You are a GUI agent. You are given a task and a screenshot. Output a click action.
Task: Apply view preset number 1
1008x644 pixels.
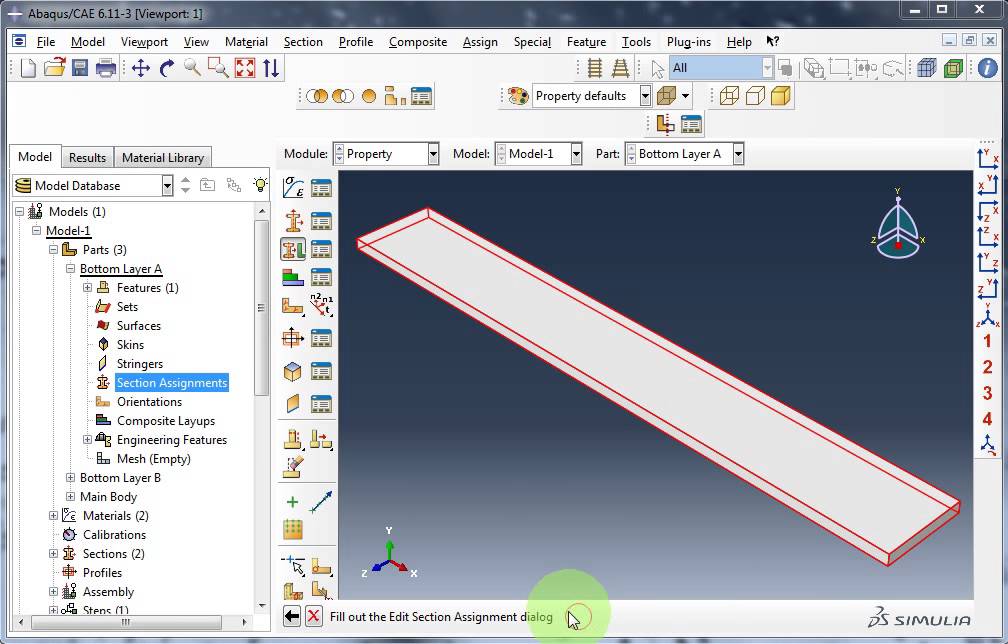(x=987, y=341)
